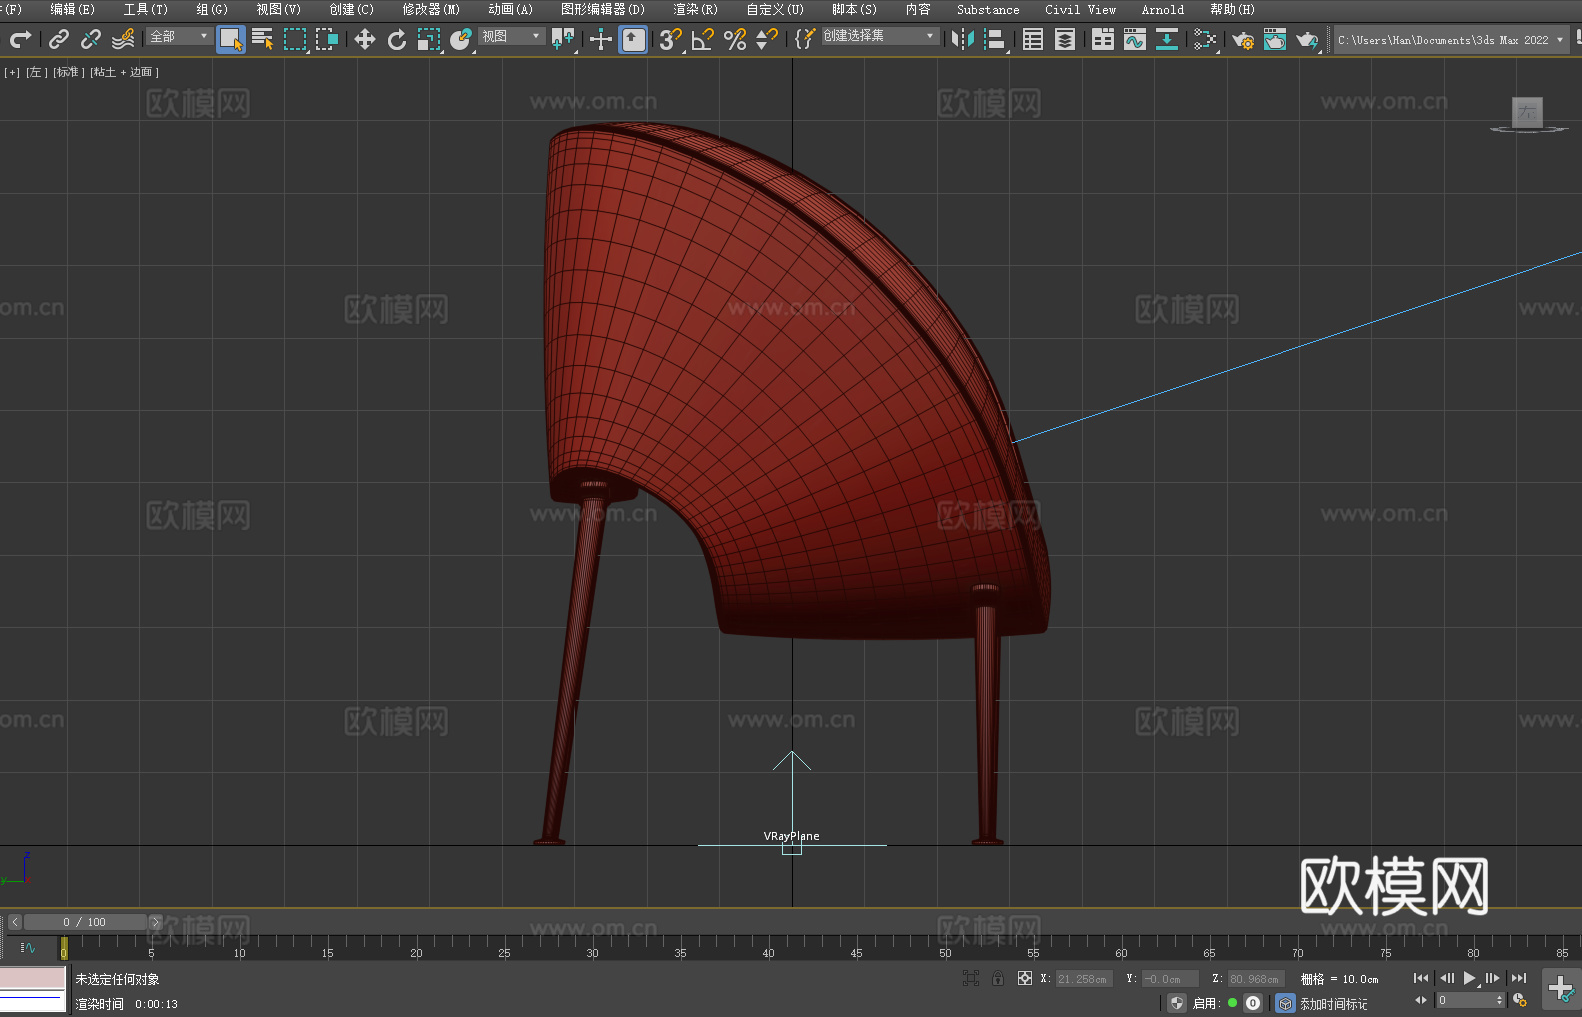The image size is (1582, 1017).
Task: Click the Use Pivot Point Center icon
Action: pyautogui.click(x=563, y=39)
